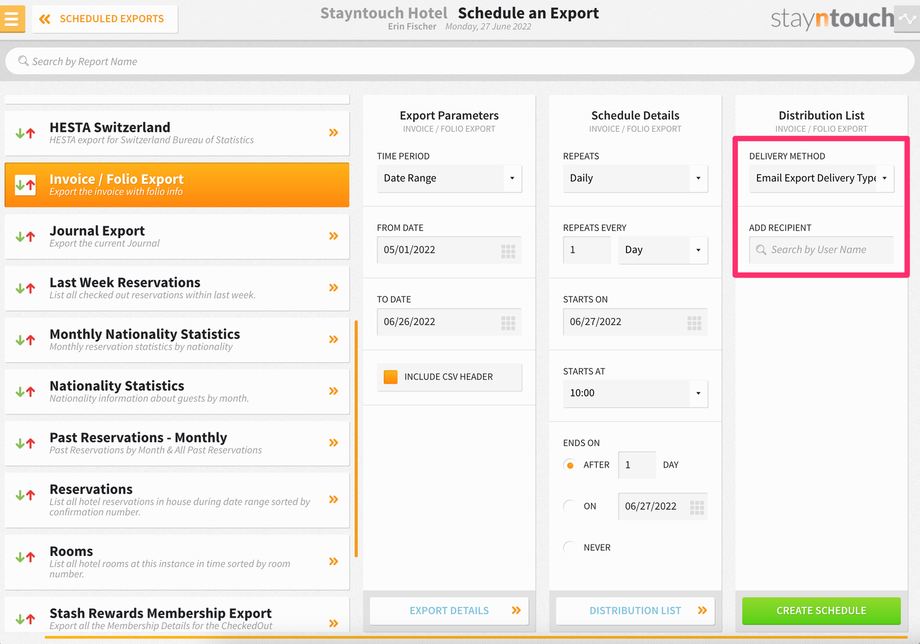Click the Repeats Every number field
This screenshot has width=920, height=644.
tap(587, 250)
